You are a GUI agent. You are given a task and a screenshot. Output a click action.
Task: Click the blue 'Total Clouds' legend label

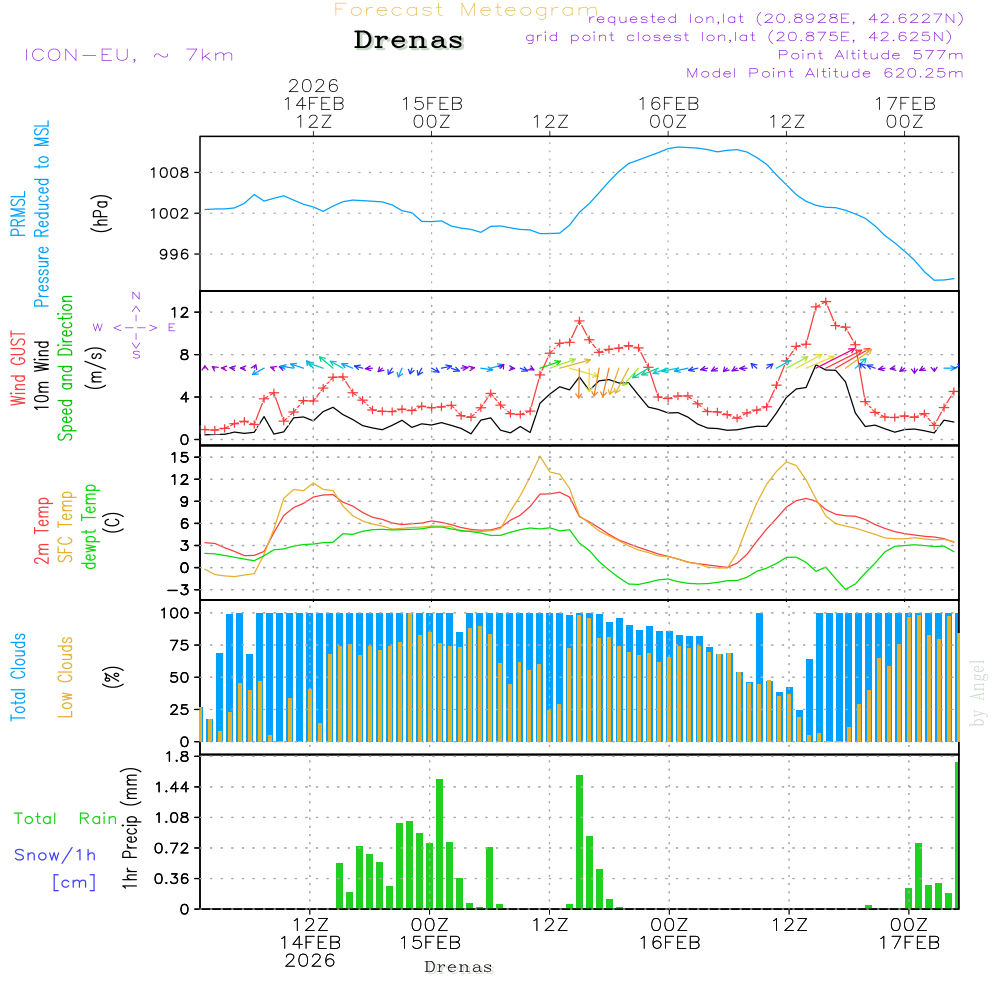[18, 676]
